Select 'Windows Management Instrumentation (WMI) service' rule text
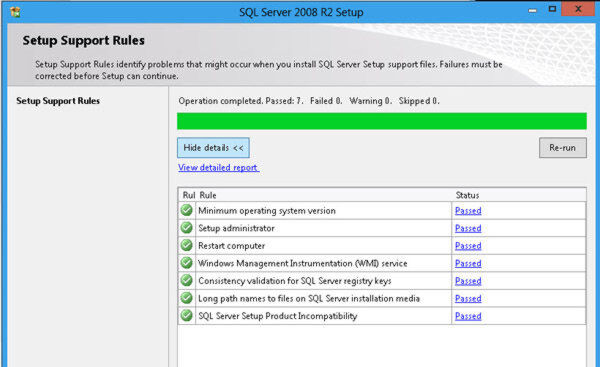The image size is (600, 367). pos(303,264)
